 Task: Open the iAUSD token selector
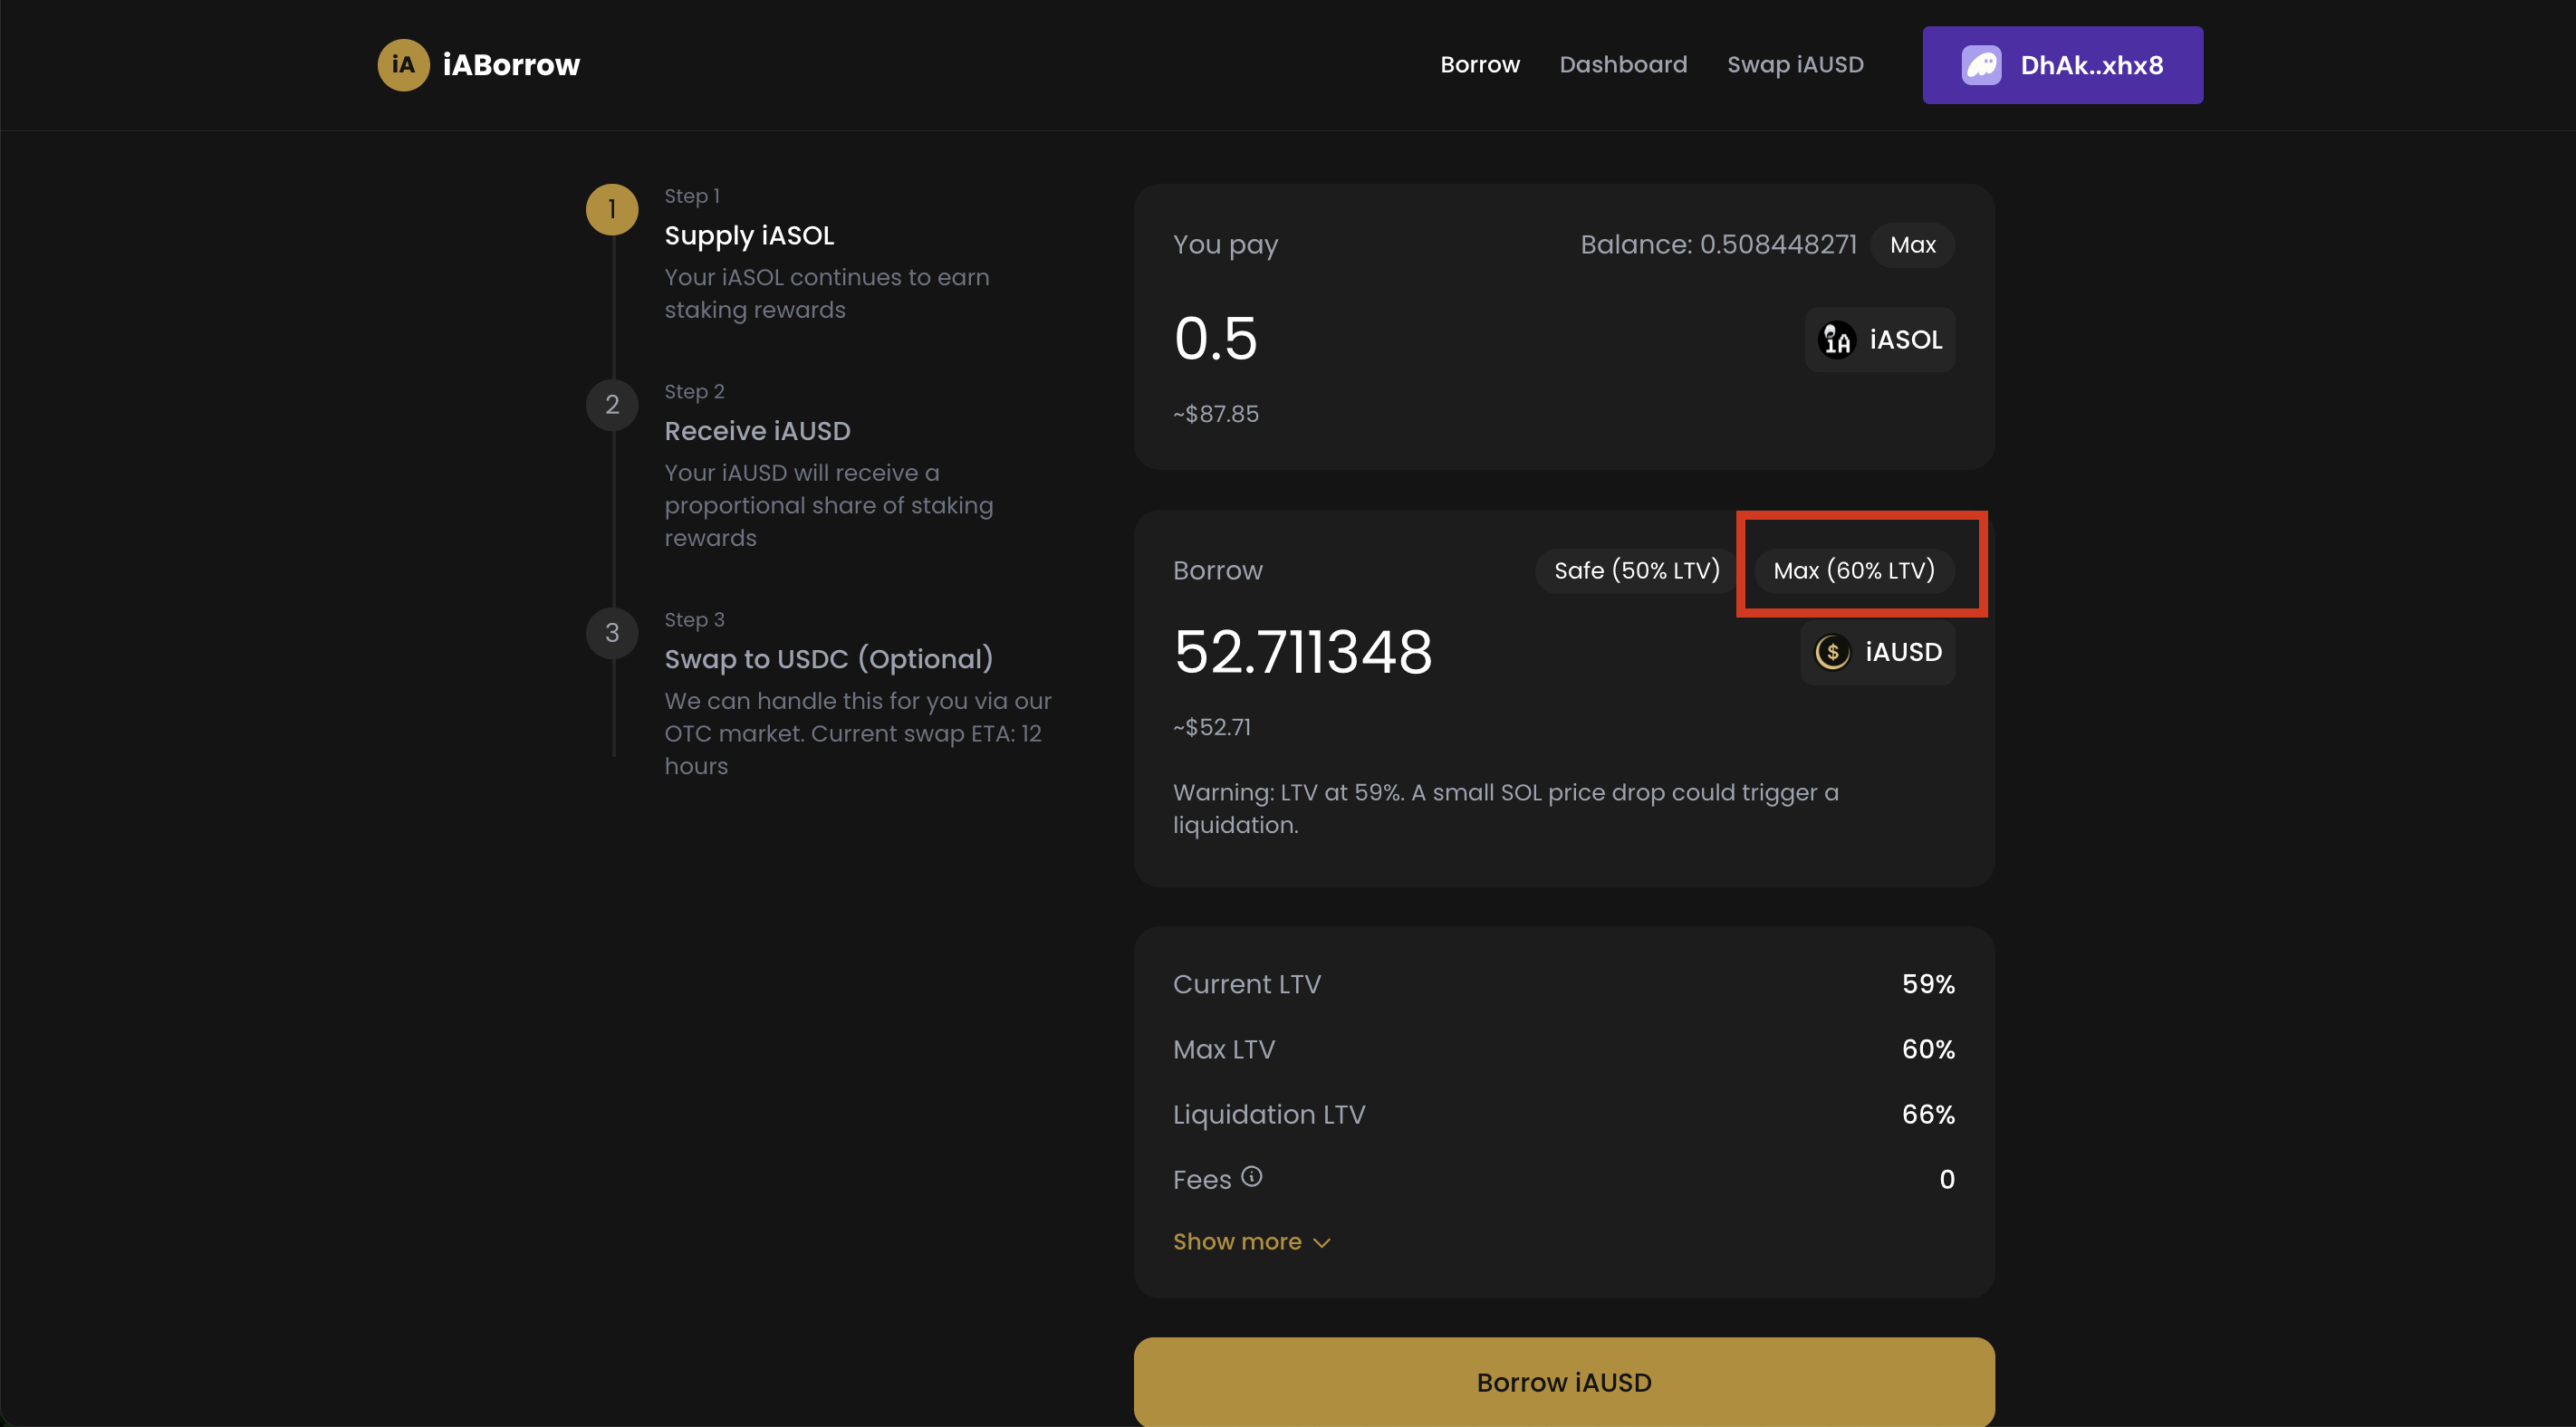click(1877, 652)
